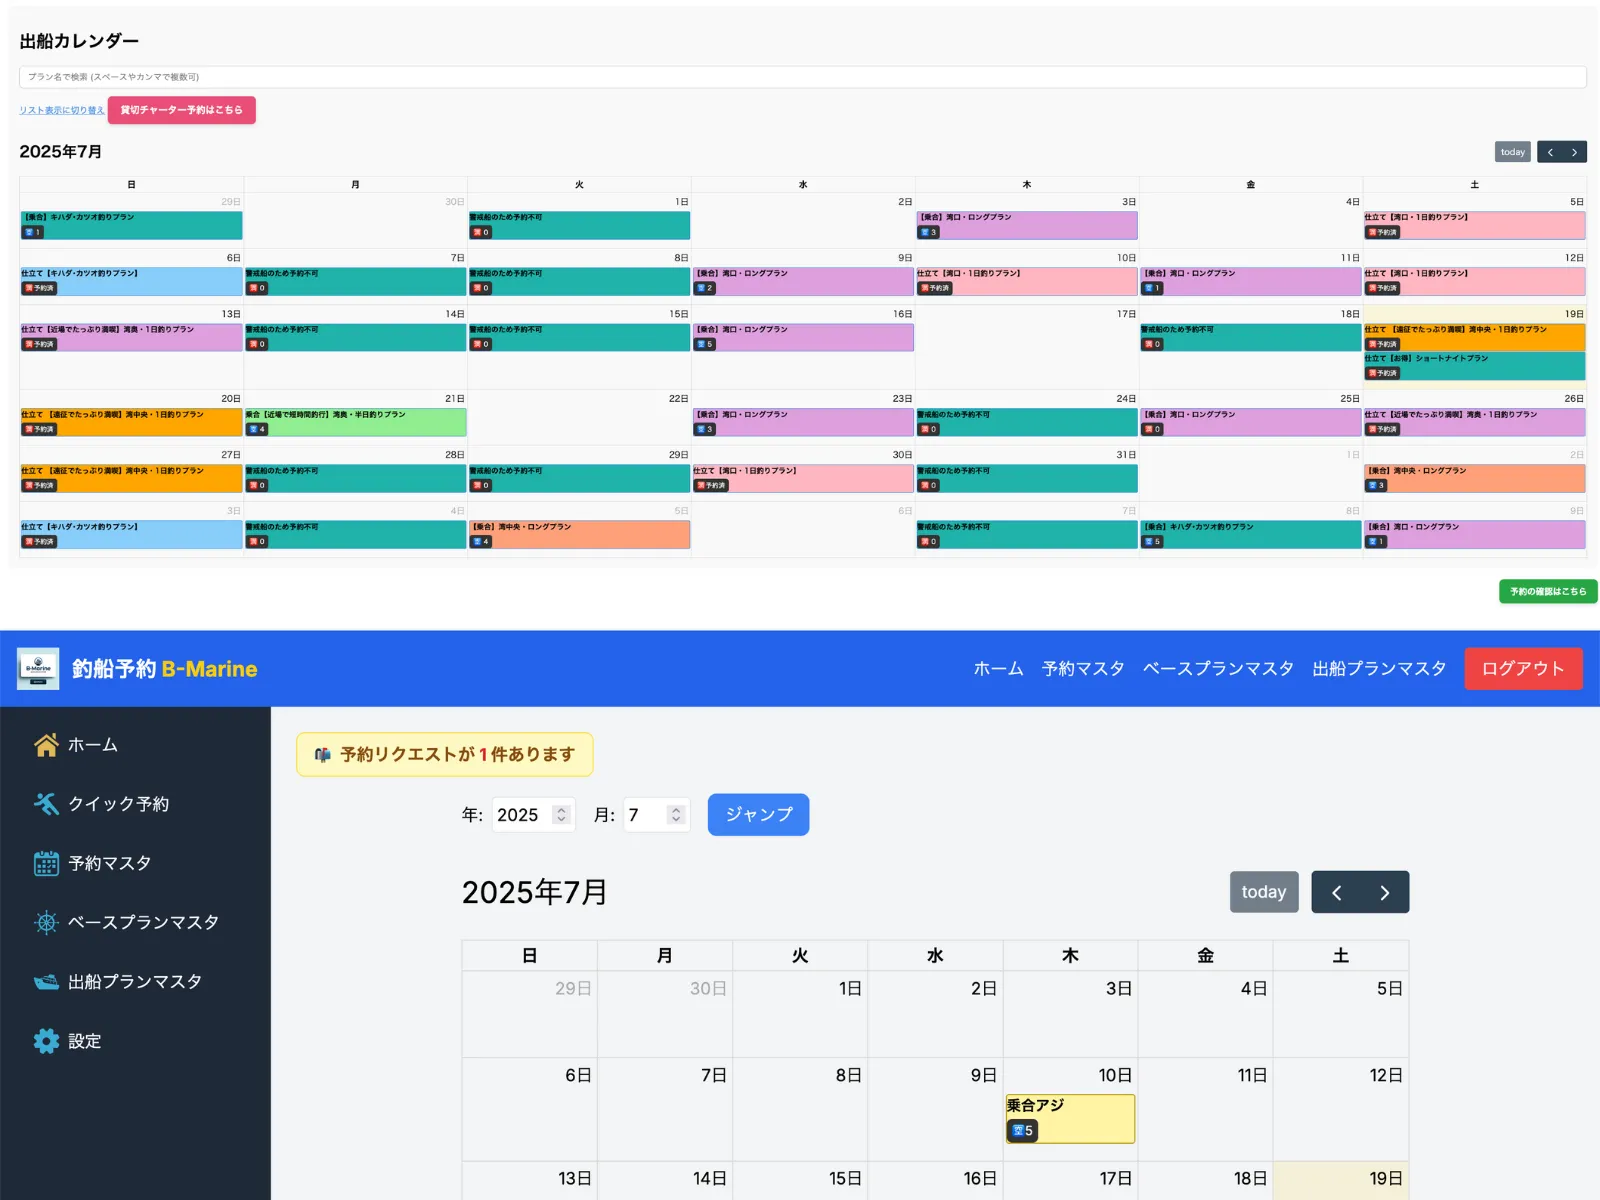Open 予約マスタ in the top navigation bar
The width and height of the screenshot is (1600, 1200).
pyautogui.click(x=1083, y=669)
